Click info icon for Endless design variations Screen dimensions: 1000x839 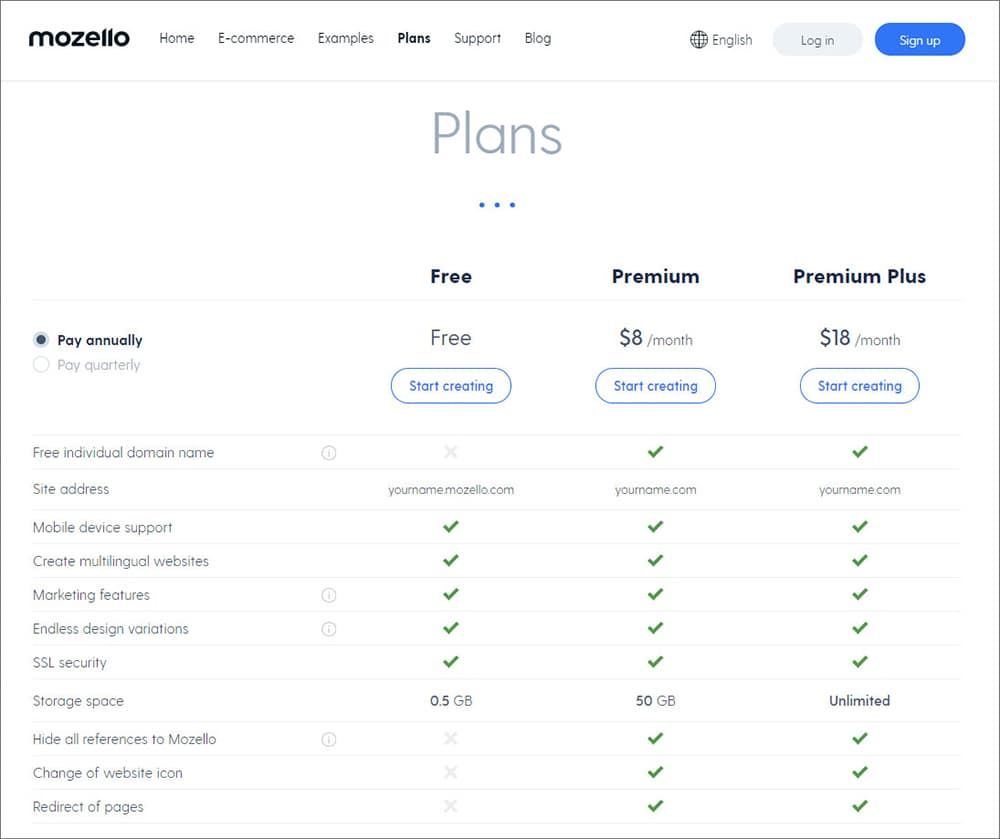[x=328, y=629]
